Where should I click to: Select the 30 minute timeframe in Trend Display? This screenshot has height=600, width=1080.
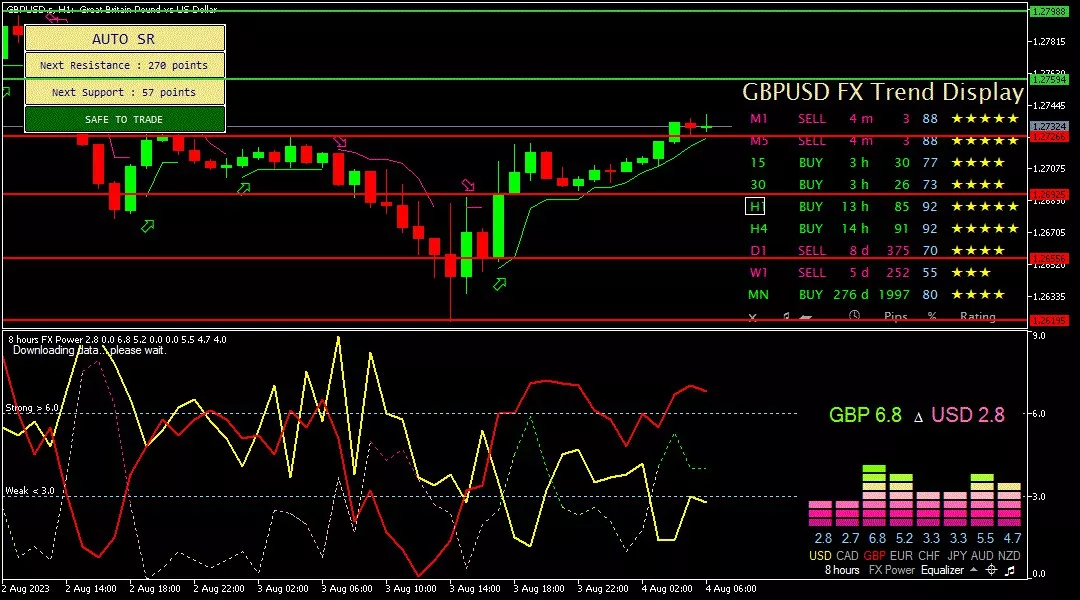[758, 185]
